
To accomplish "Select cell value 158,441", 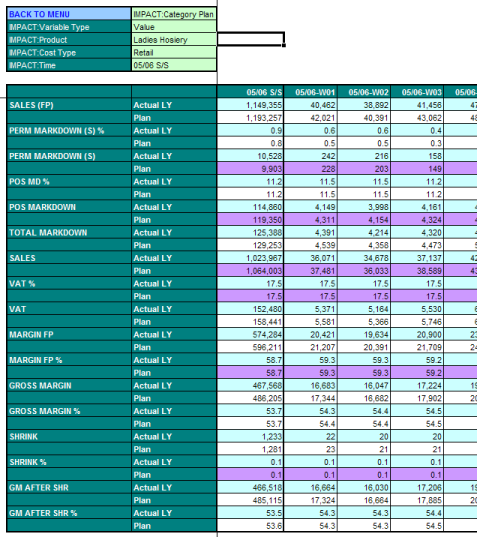I will 250,322.
